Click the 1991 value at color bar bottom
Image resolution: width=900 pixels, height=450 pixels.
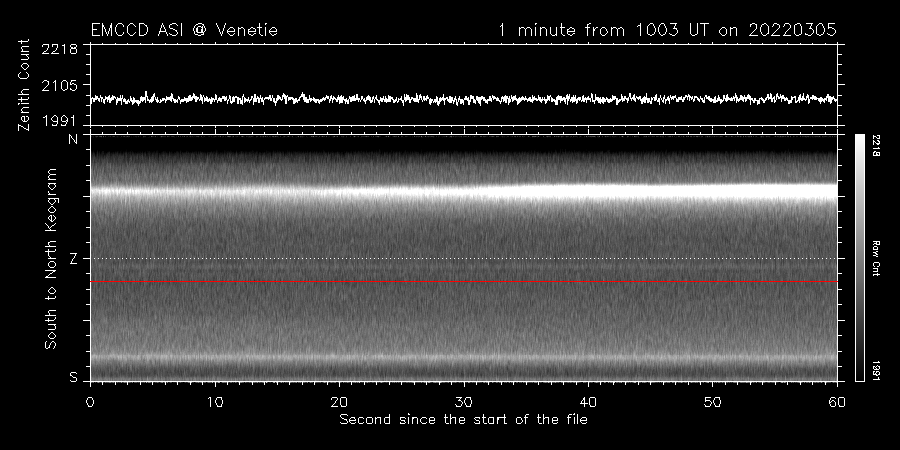click(876, 370)
